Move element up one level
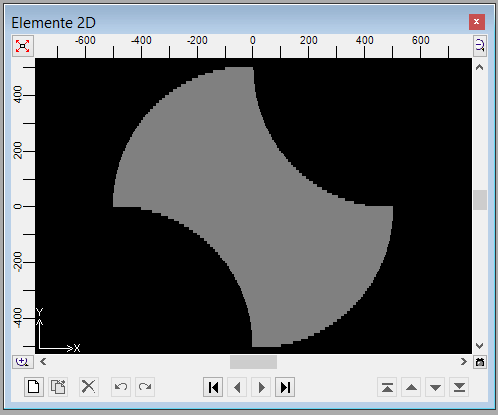 [x=411, y=387]
